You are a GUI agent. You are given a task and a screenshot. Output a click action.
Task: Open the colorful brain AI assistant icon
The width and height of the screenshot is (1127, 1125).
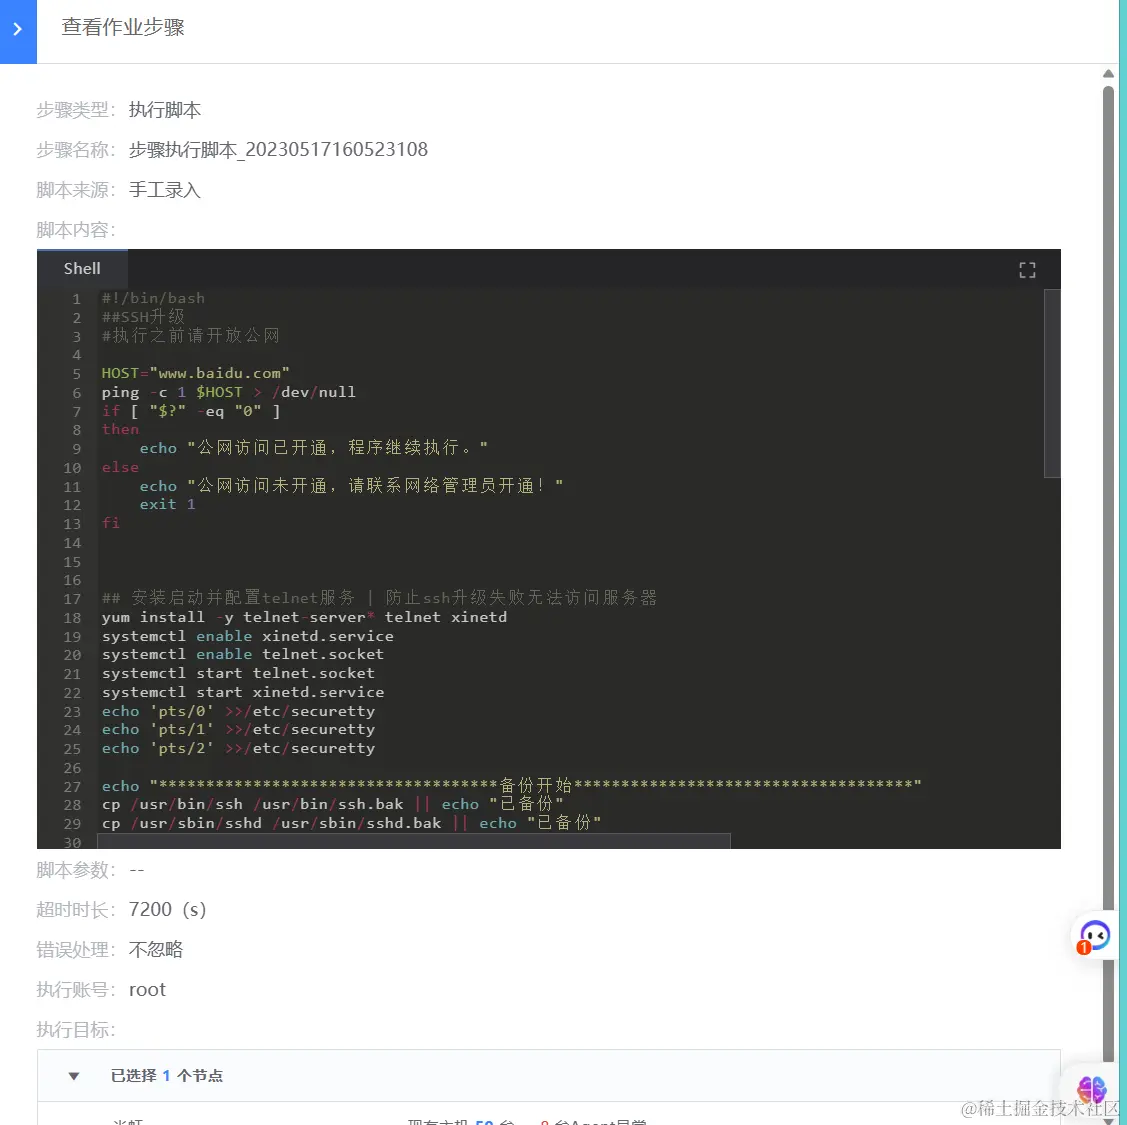tap(1092, 1089)
